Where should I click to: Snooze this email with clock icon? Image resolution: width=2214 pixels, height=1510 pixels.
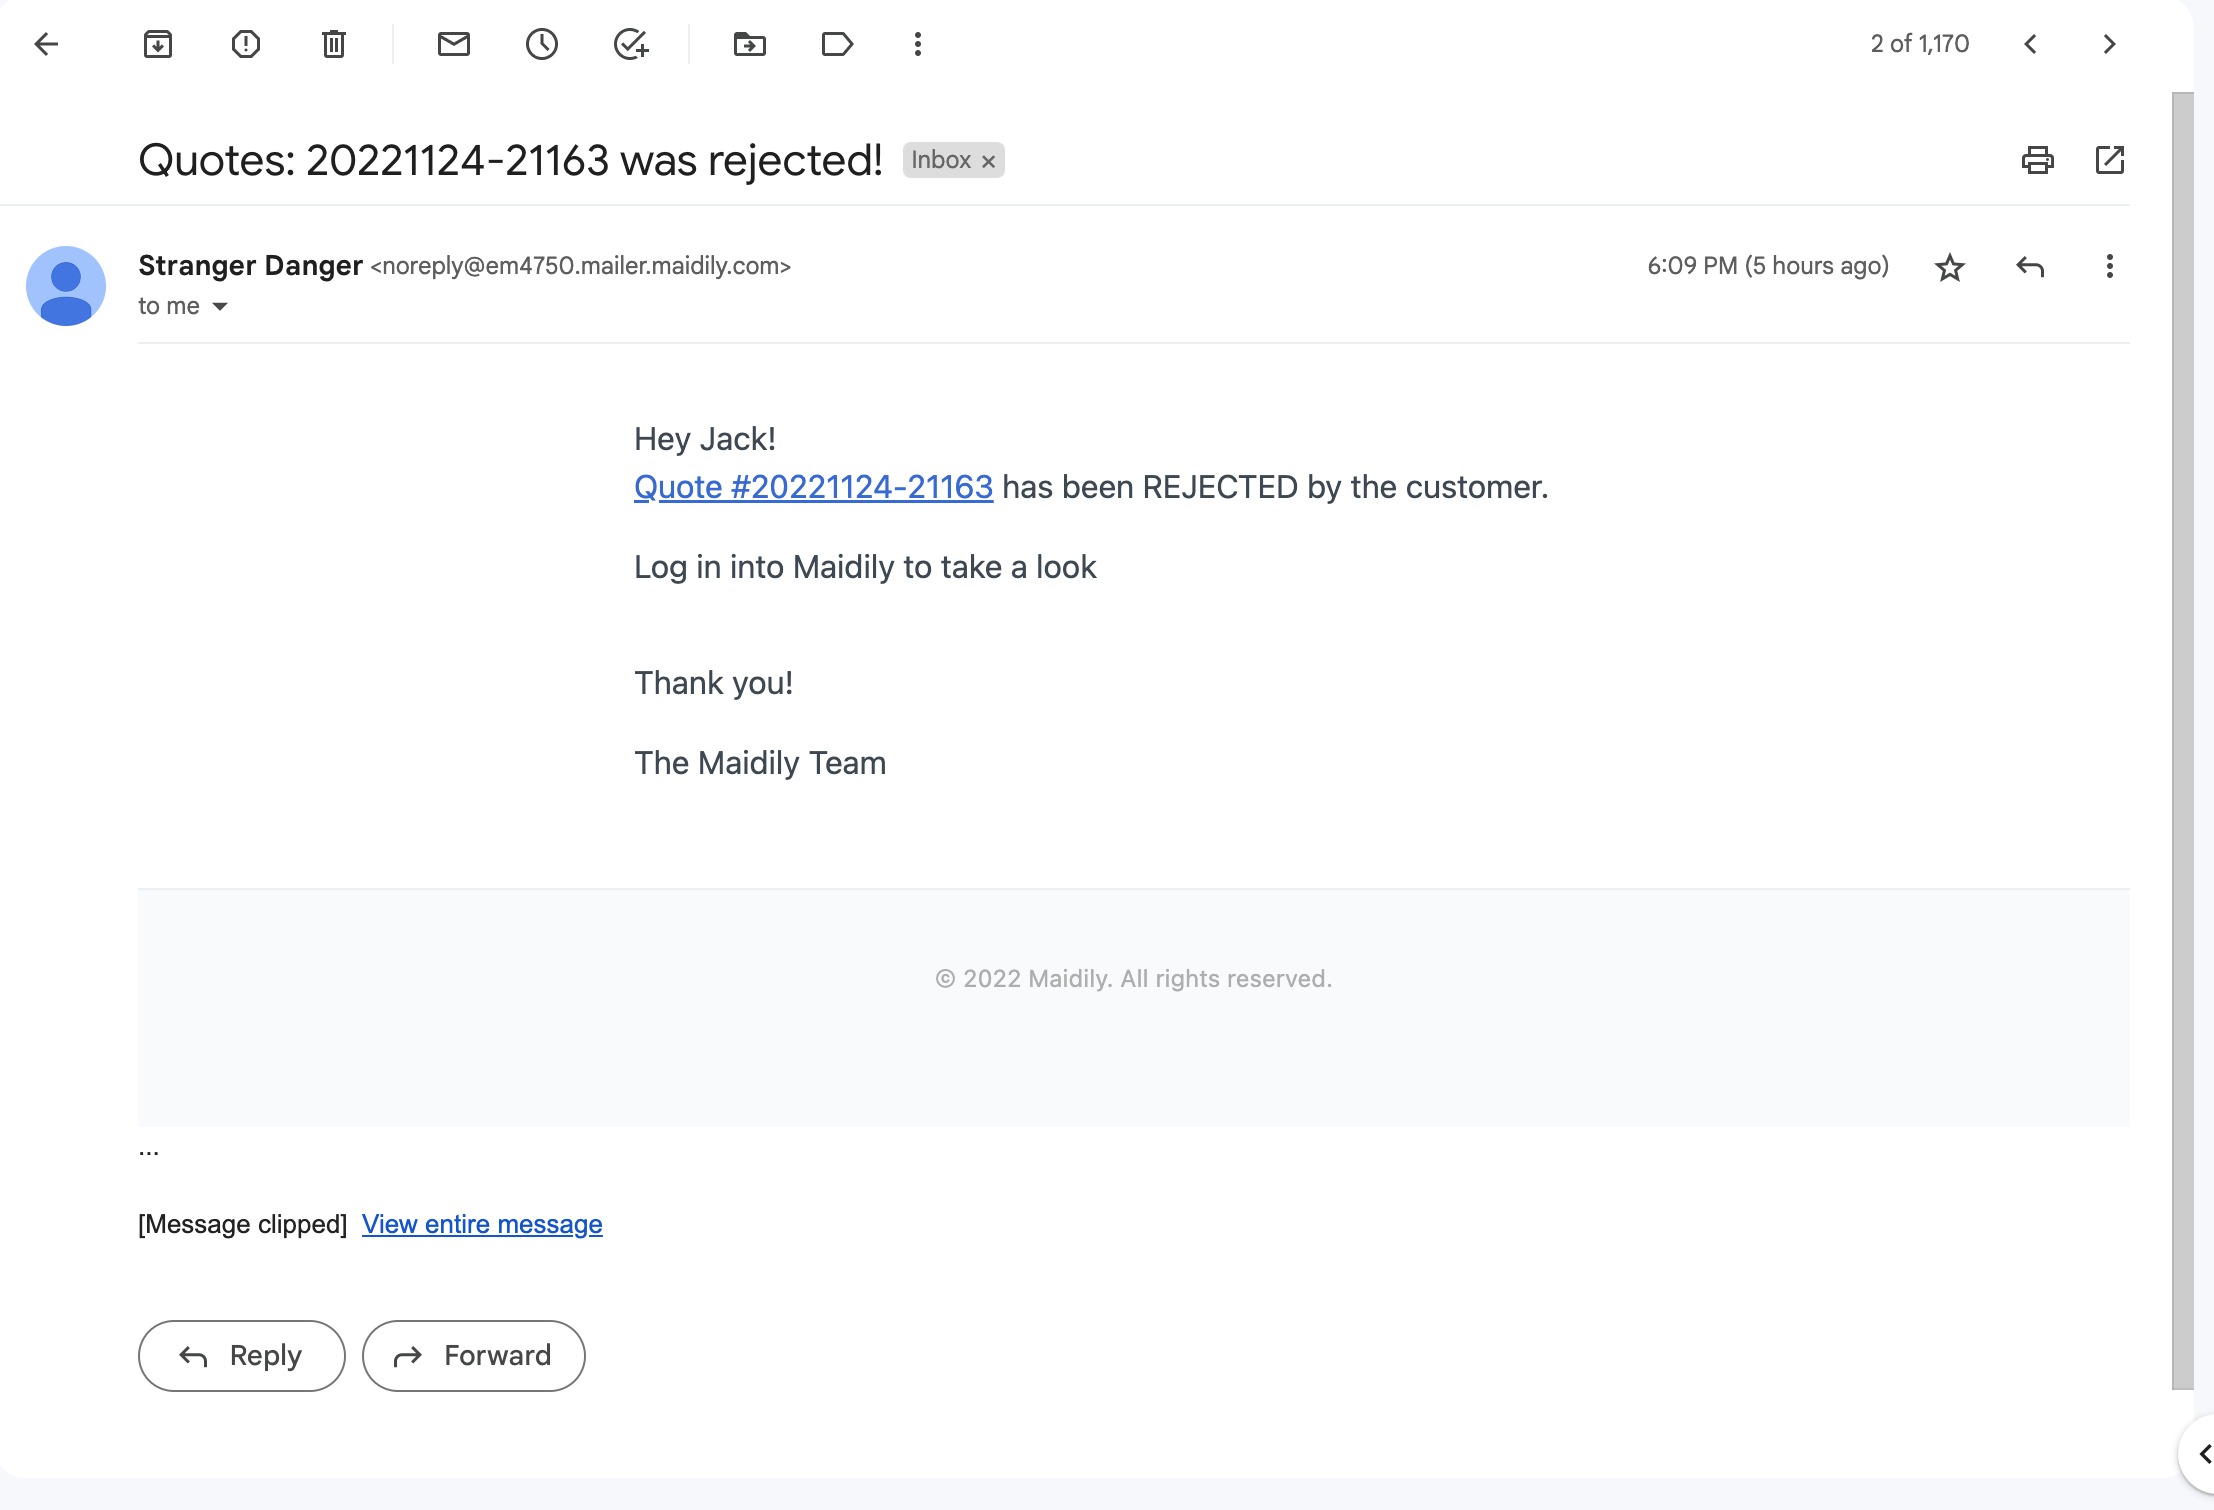(542, 44)
